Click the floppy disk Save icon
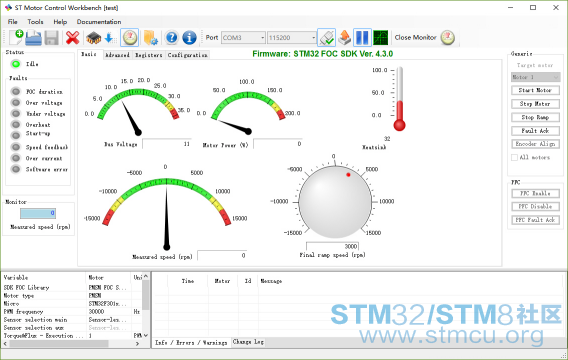Image resolution: width=568 pixels, height=360 pixels. (x=51, y=38)
